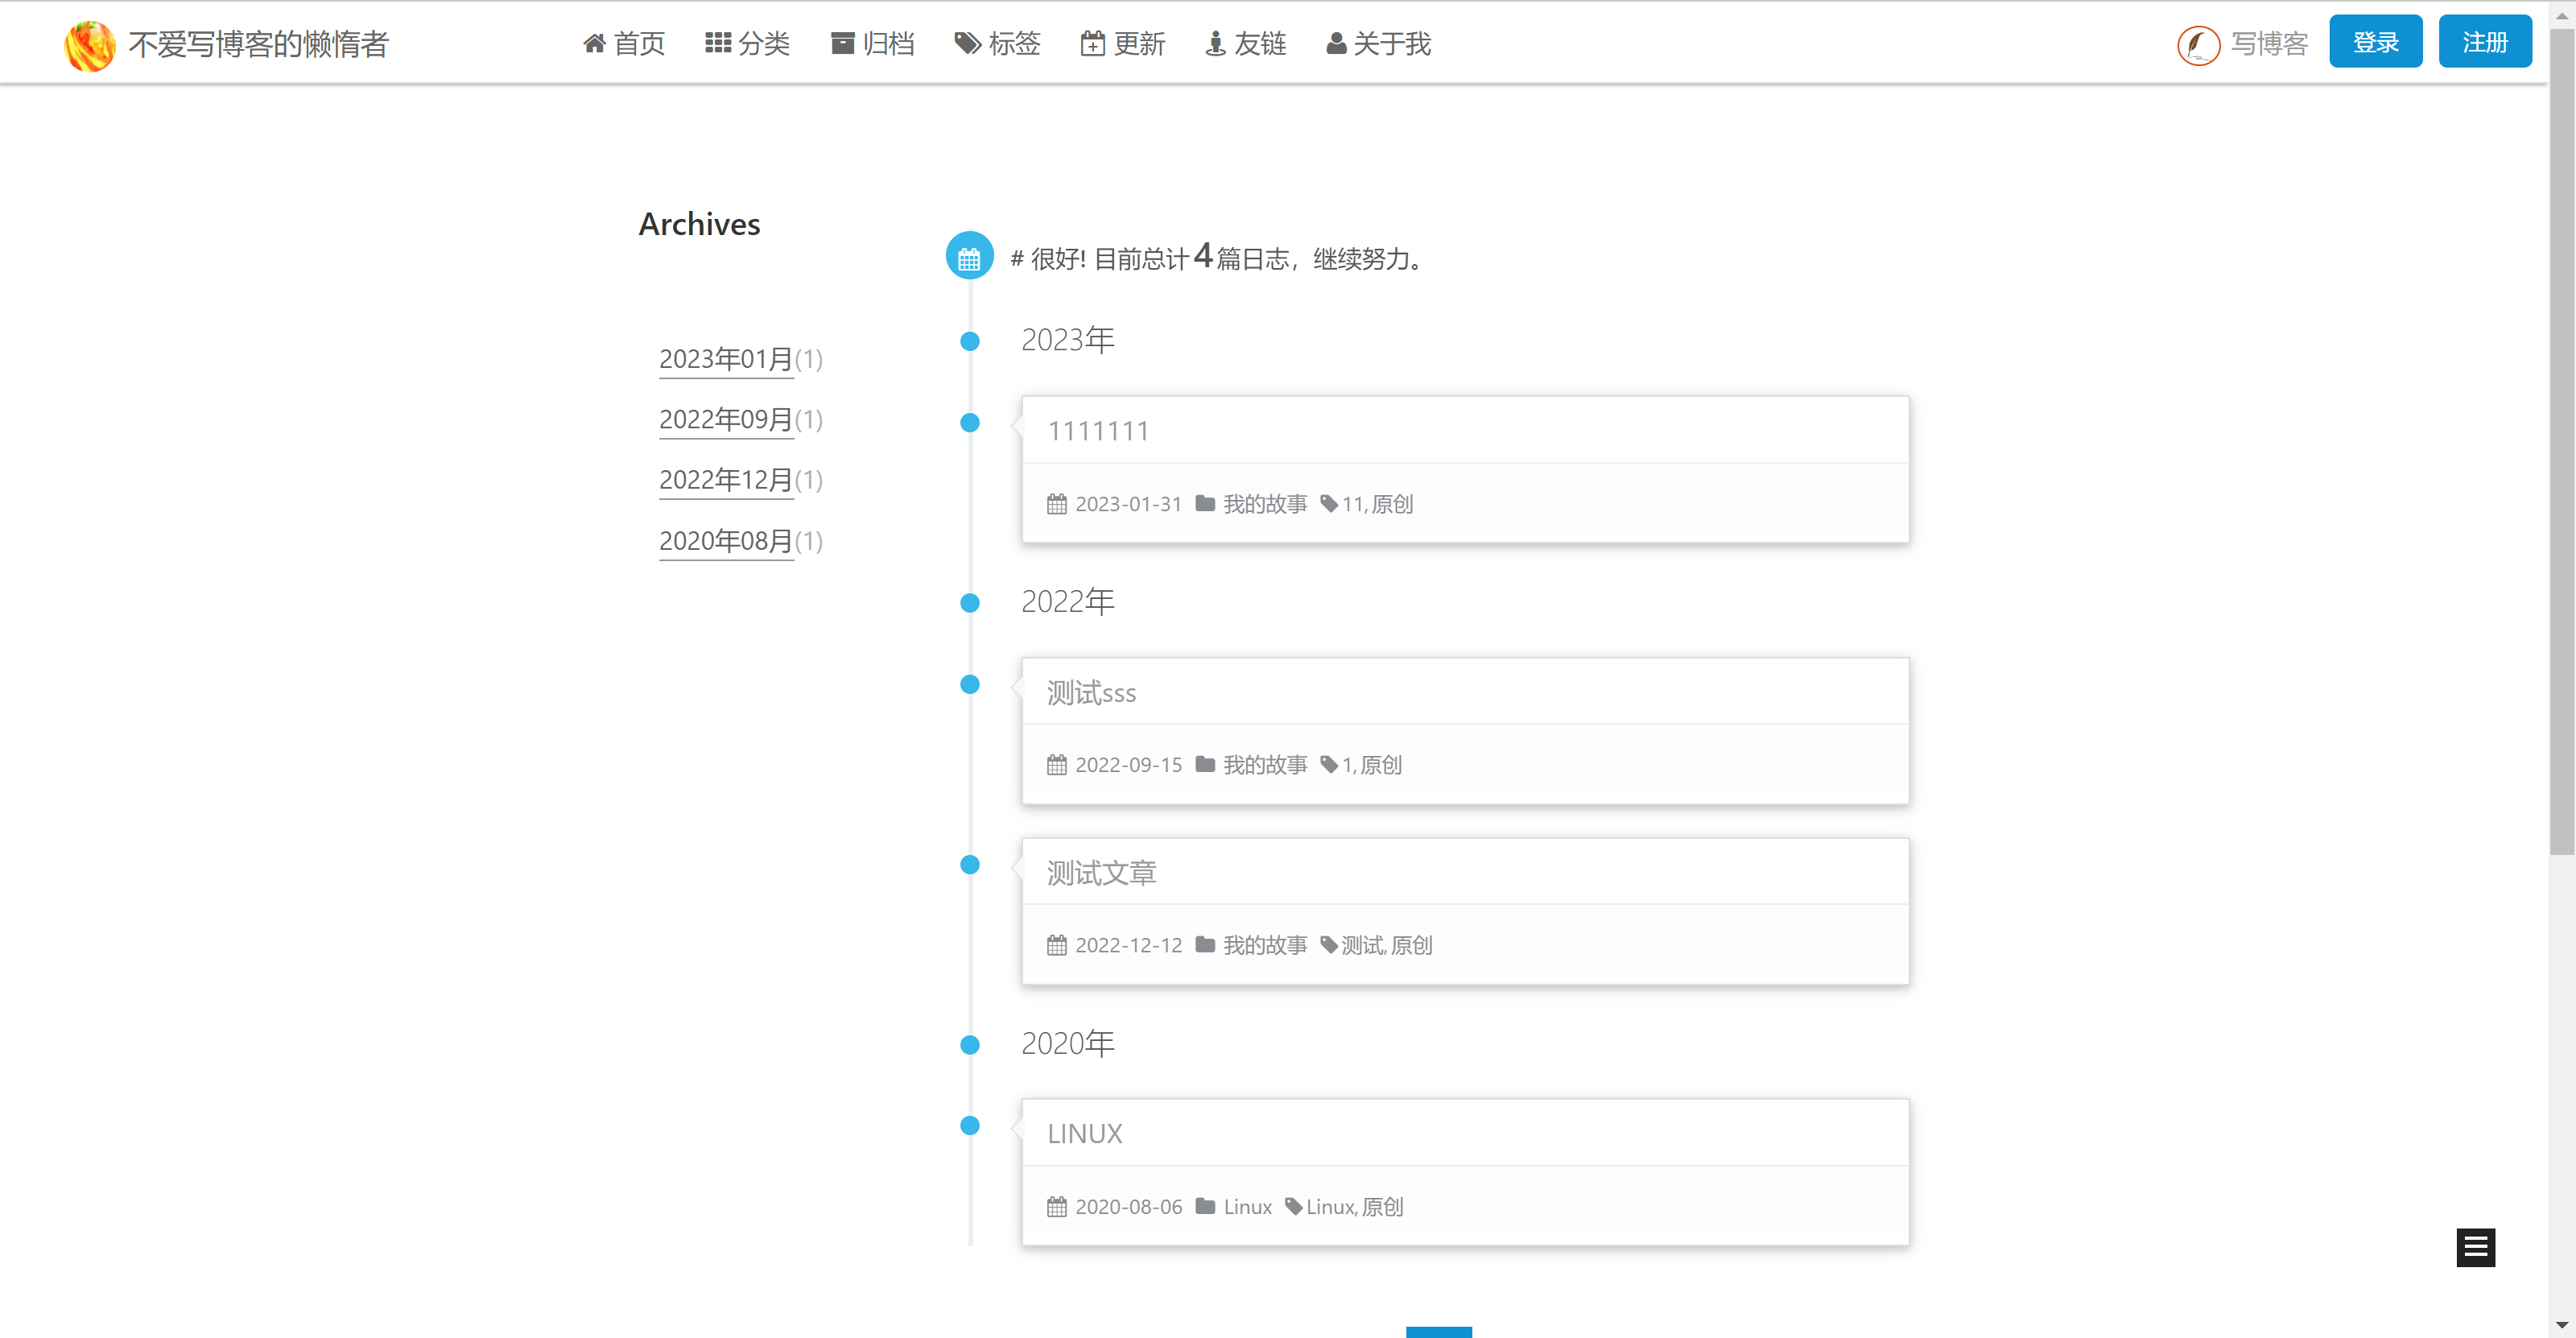Click the tags icon in navbar
Image resolution: width=2576 pixels, height=1338 pixels.
(x=967, y=43)
